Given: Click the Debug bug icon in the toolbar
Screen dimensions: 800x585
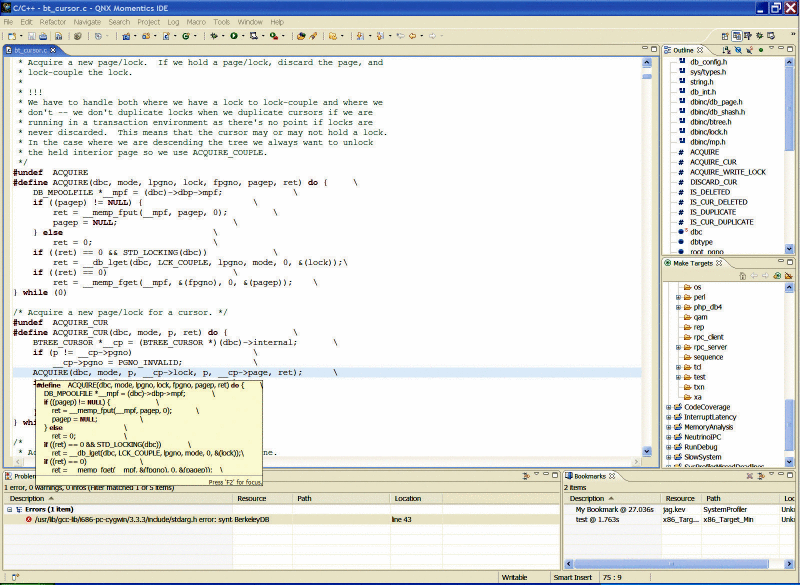Looking at the screenshot, I should point(214,36).
